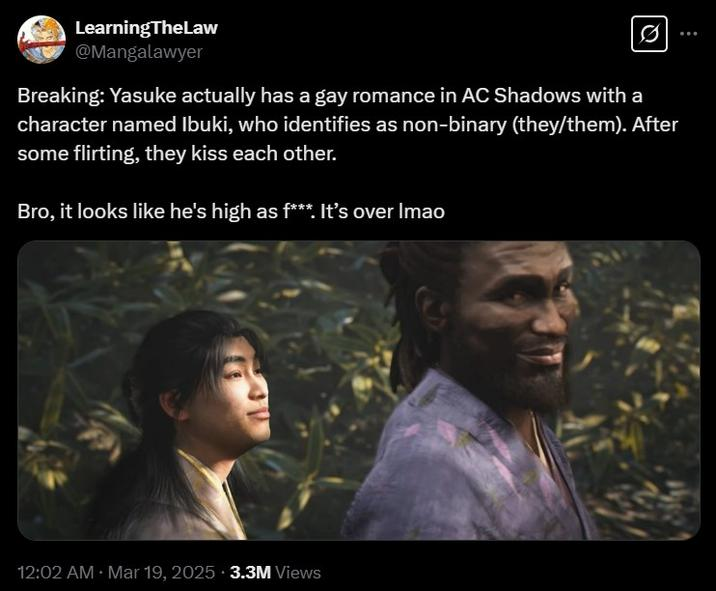The width and height of the screenshot is (716, 591).
Task: Click the "It's over lmao" text
Action: [x=382, y=211]
